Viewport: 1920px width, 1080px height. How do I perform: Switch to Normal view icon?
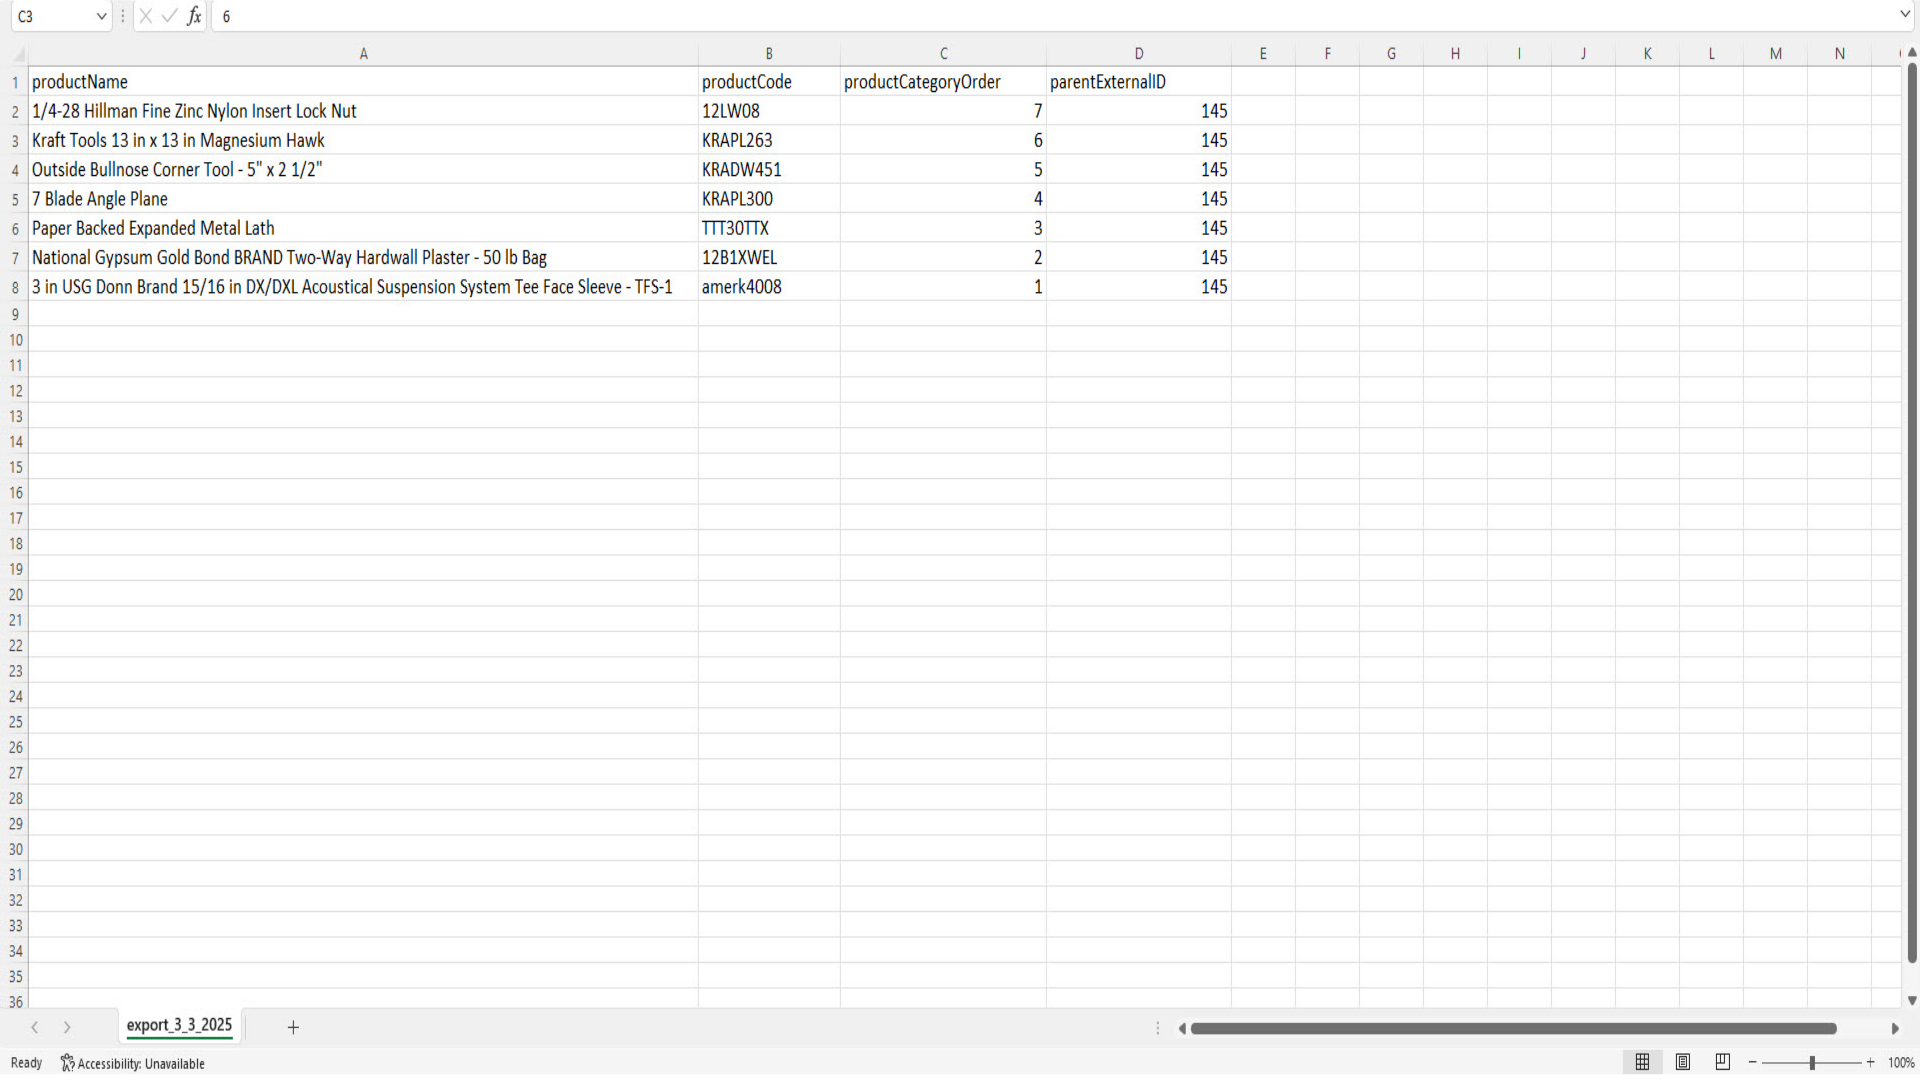[x=1642, y=1062]
